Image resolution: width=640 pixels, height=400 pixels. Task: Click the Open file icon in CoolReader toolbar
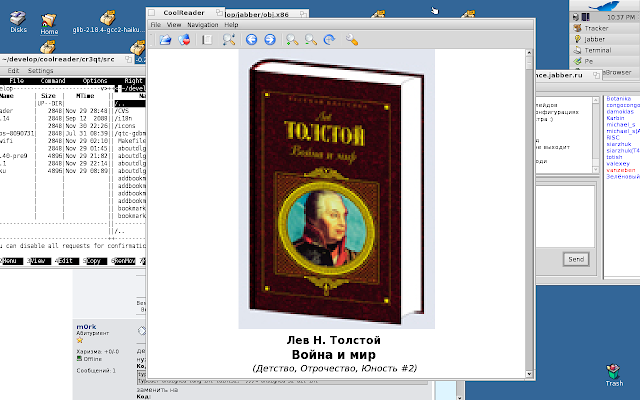tap(165, 40)
